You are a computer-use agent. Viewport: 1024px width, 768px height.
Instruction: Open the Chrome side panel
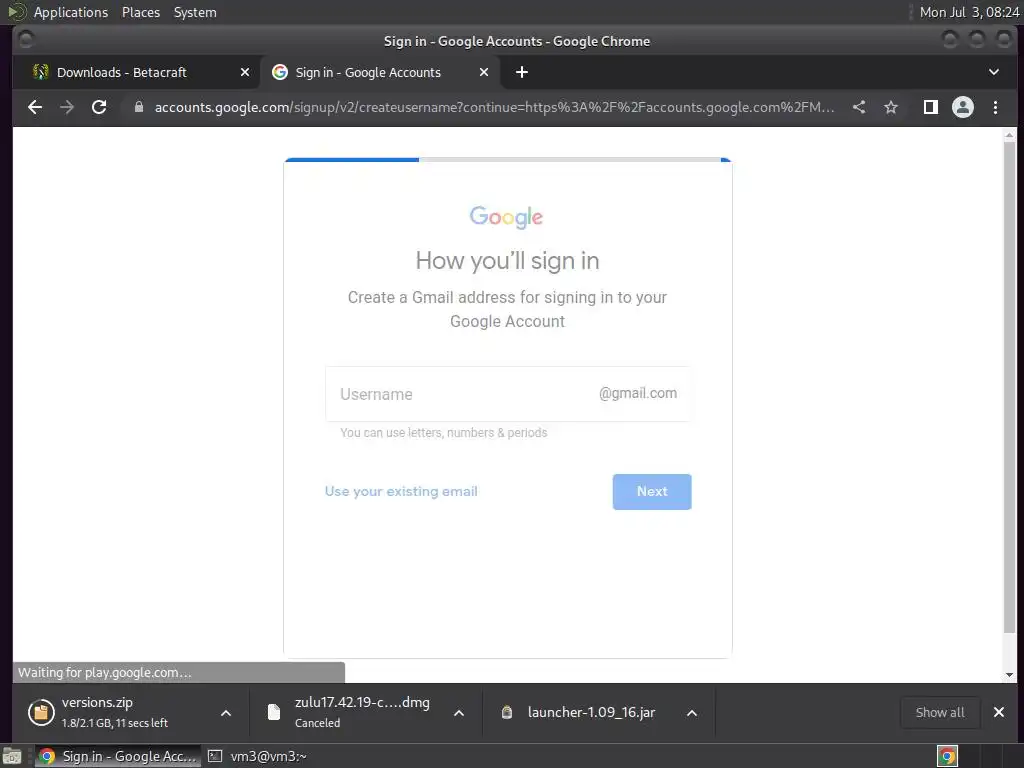coord(931,107)
